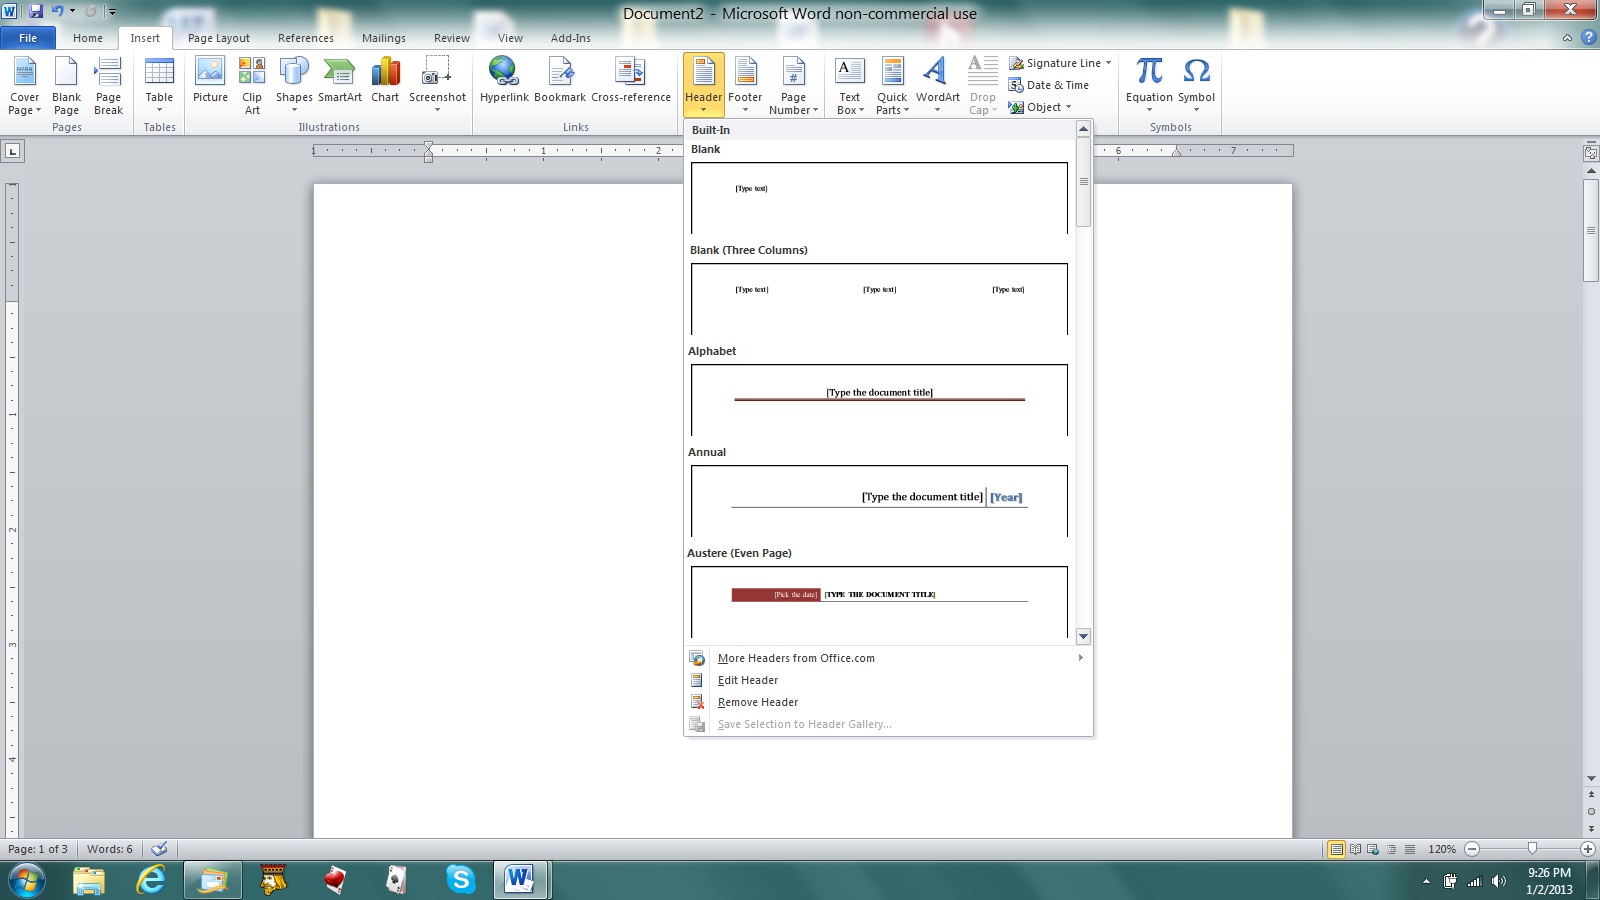
Task: Expand the Object dropdown arrow
Action: pyautogui.click(x=1068, y=107)
